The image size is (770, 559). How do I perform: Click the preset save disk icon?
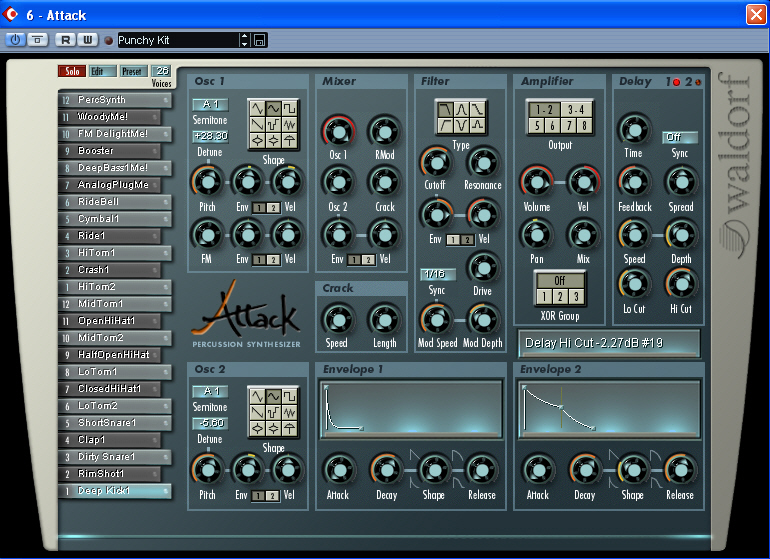pyautogui.click(x=259, y=40)
